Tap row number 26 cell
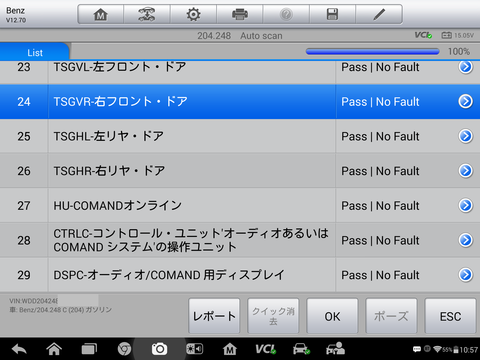Screen dimensions: 480x360 coord(24,171)
